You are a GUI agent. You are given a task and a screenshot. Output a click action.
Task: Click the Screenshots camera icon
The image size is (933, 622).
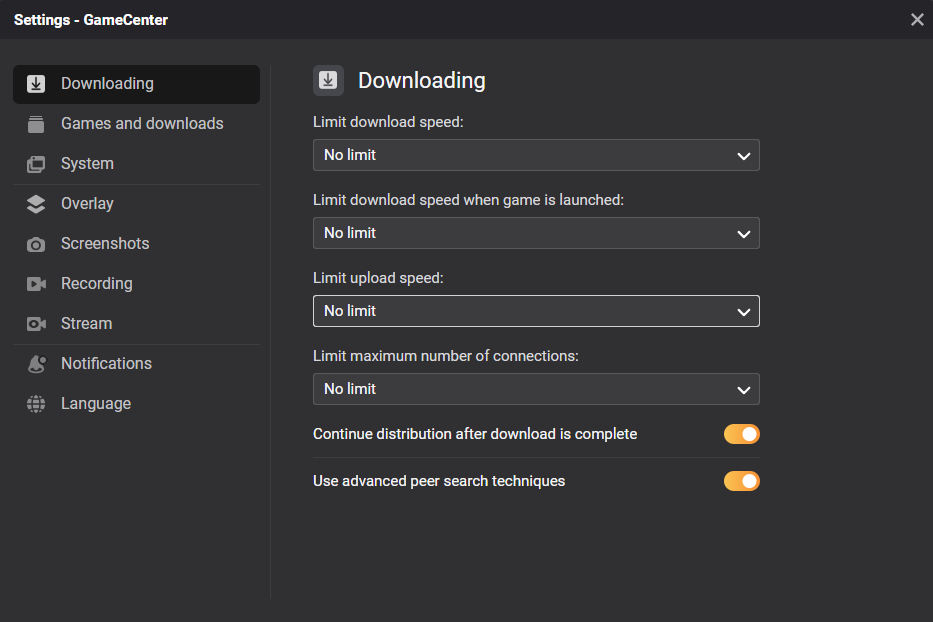point(36,244)
